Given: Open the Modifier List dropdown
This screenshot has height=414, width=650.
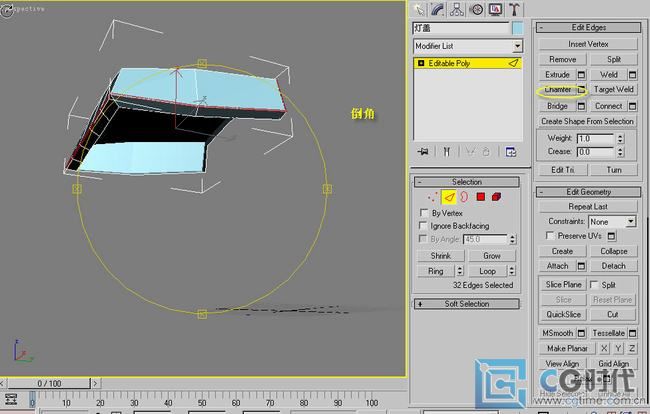Looking at the screenshot, I should click(x=517, y=46).
